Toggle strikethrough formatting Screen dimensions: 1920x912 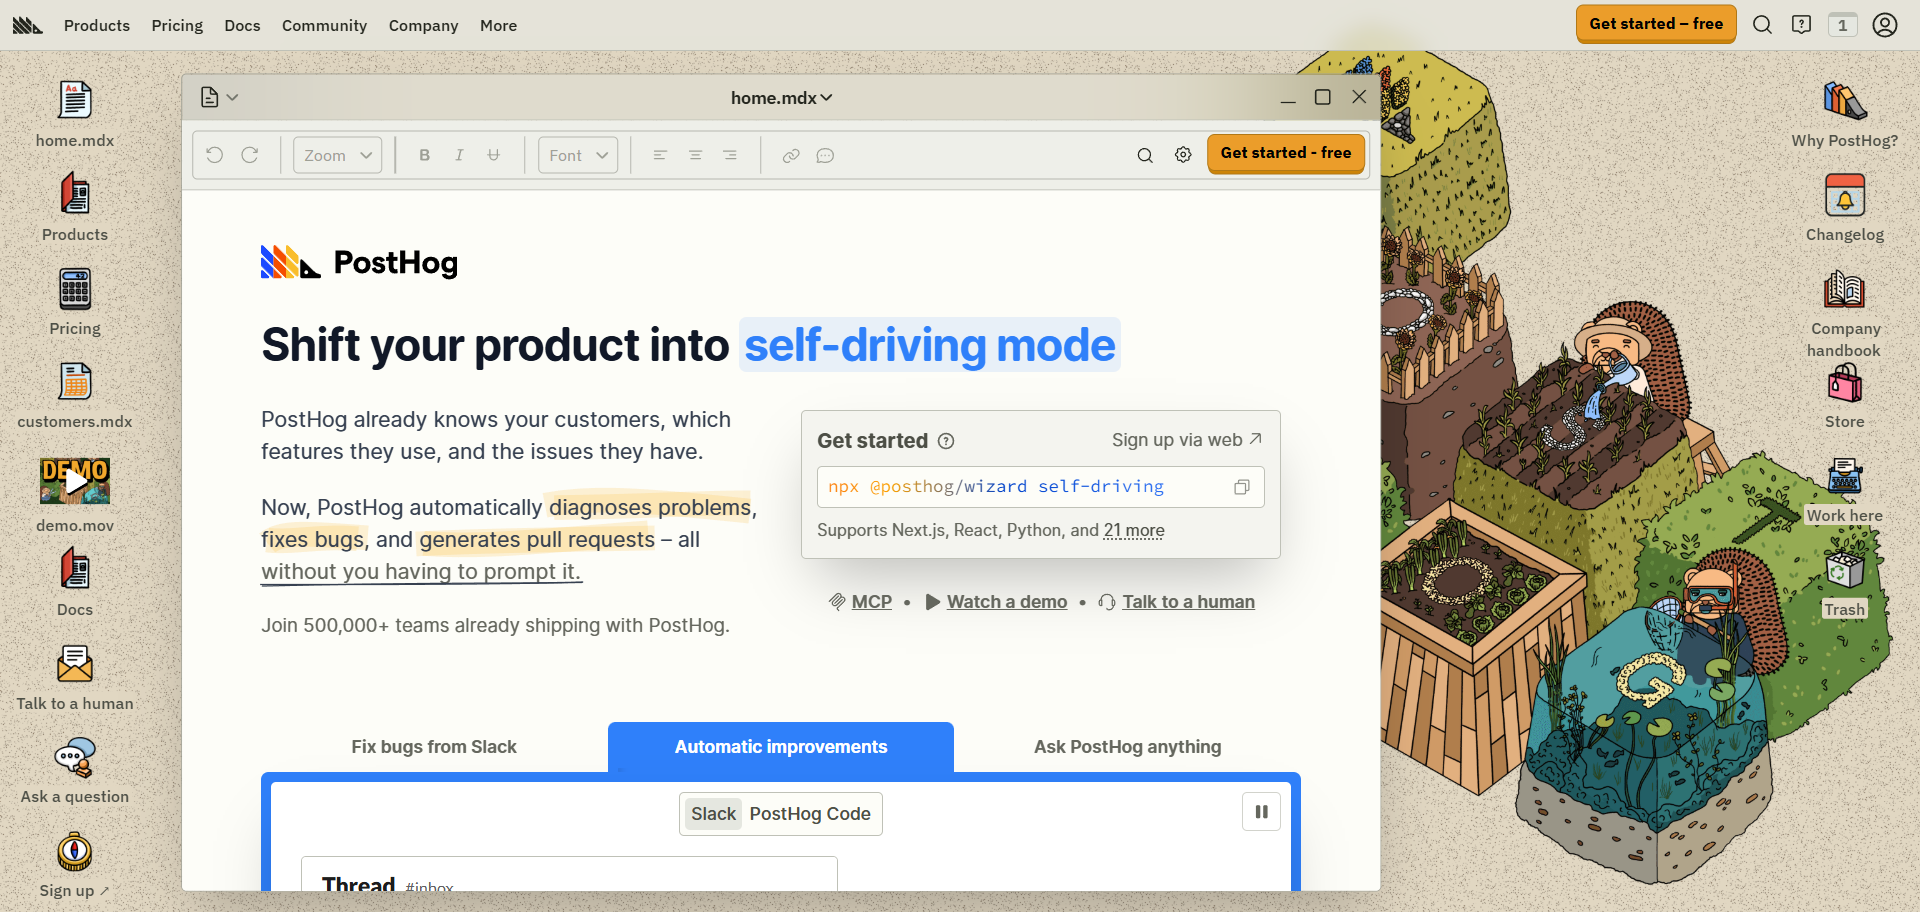pyautogui.click(x=494, y=155)
